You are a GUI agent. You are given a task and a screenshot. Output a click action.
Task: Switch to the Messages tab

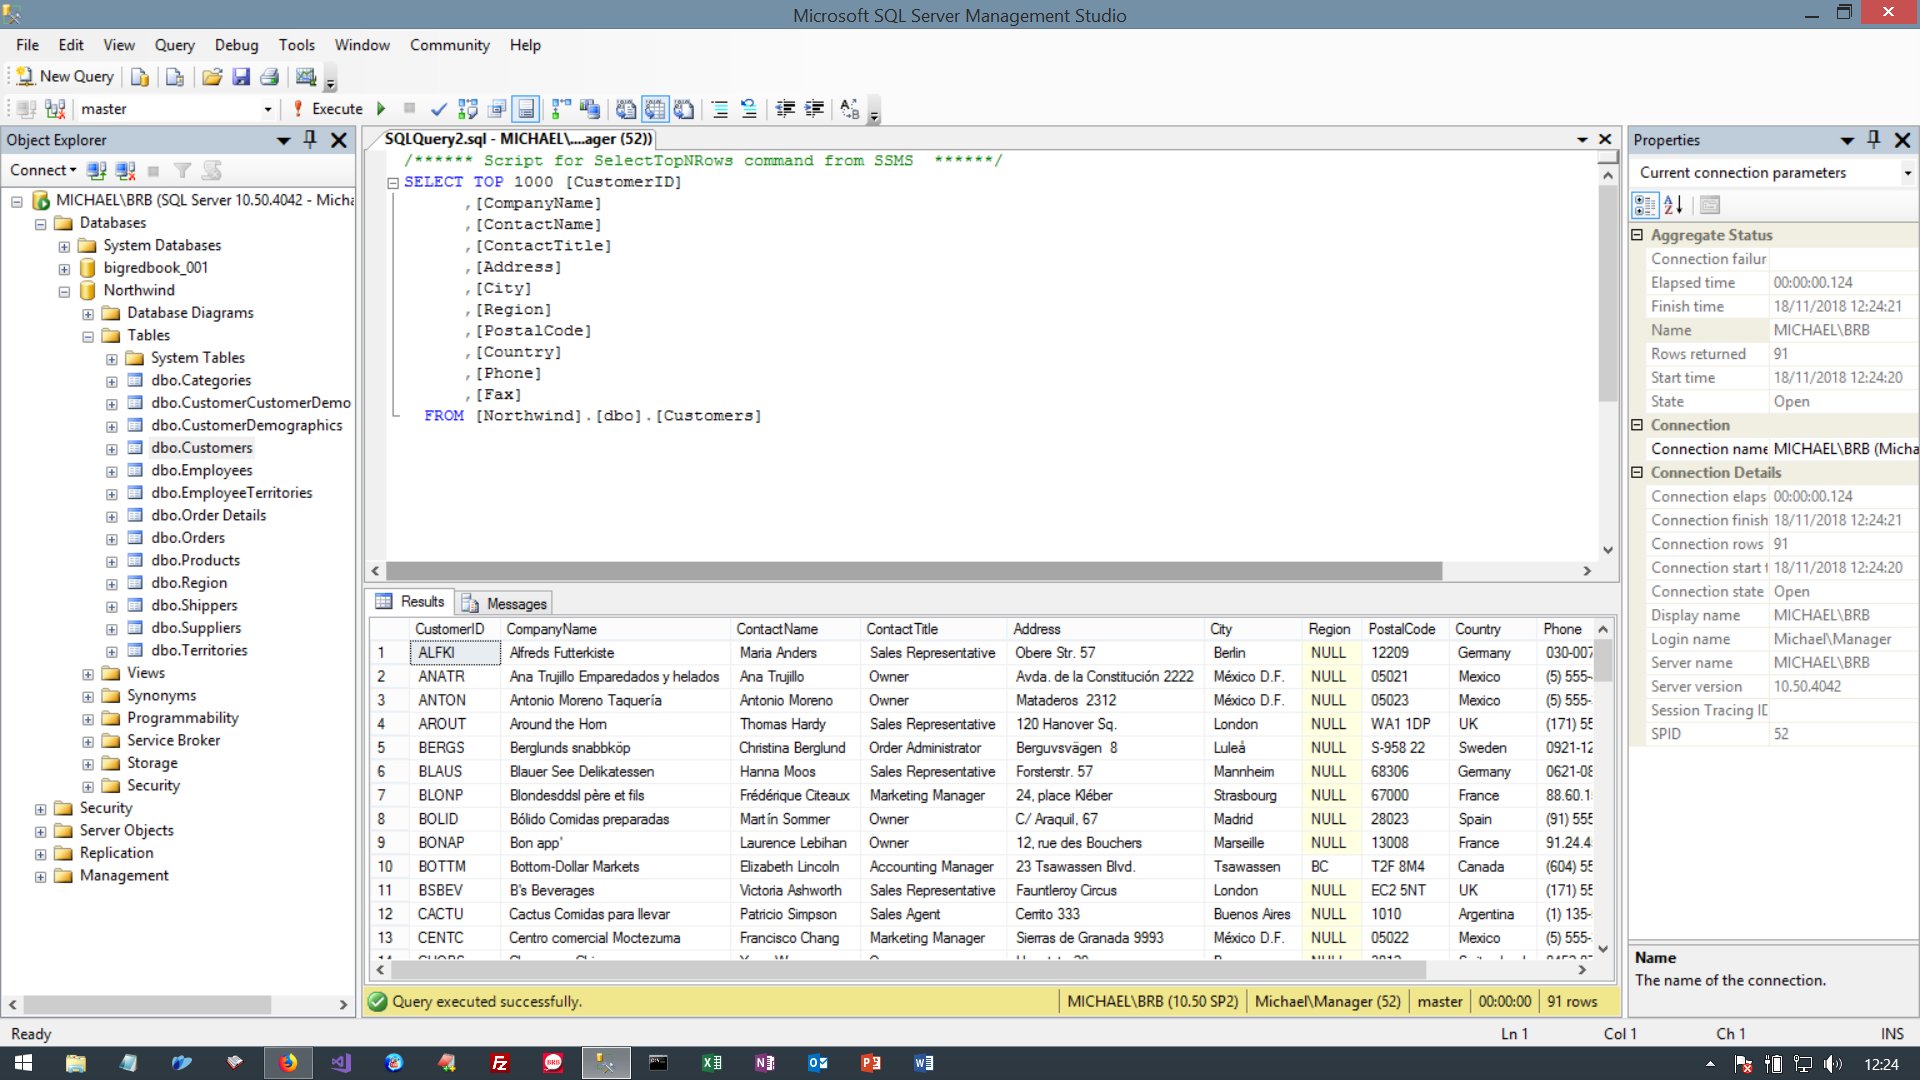coord(505,603)
